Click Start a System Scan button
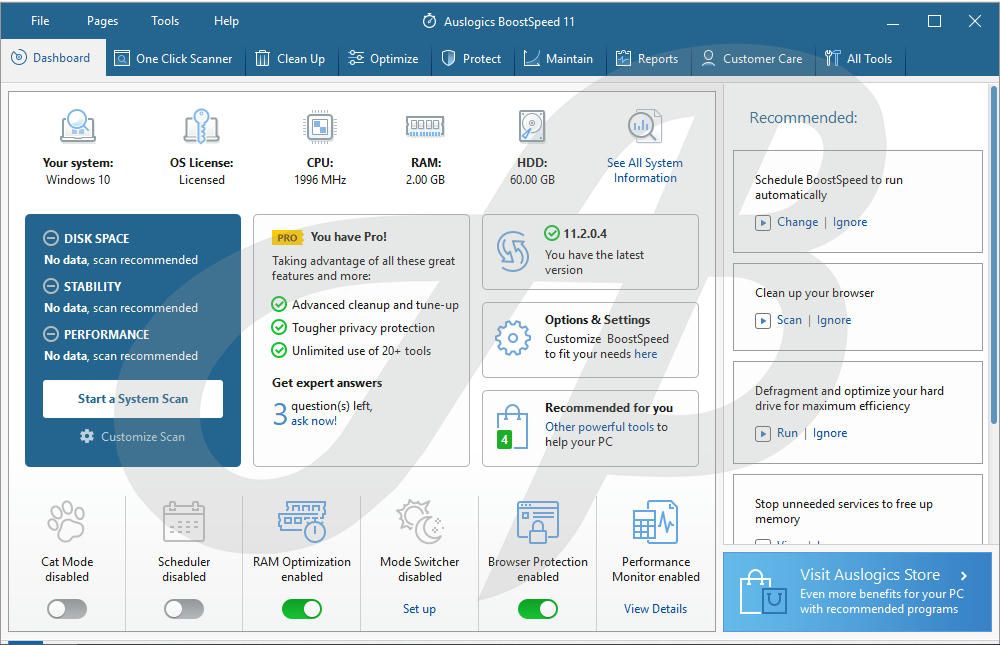This screenshot has height=645, width=1000. [x=133, y=399]
